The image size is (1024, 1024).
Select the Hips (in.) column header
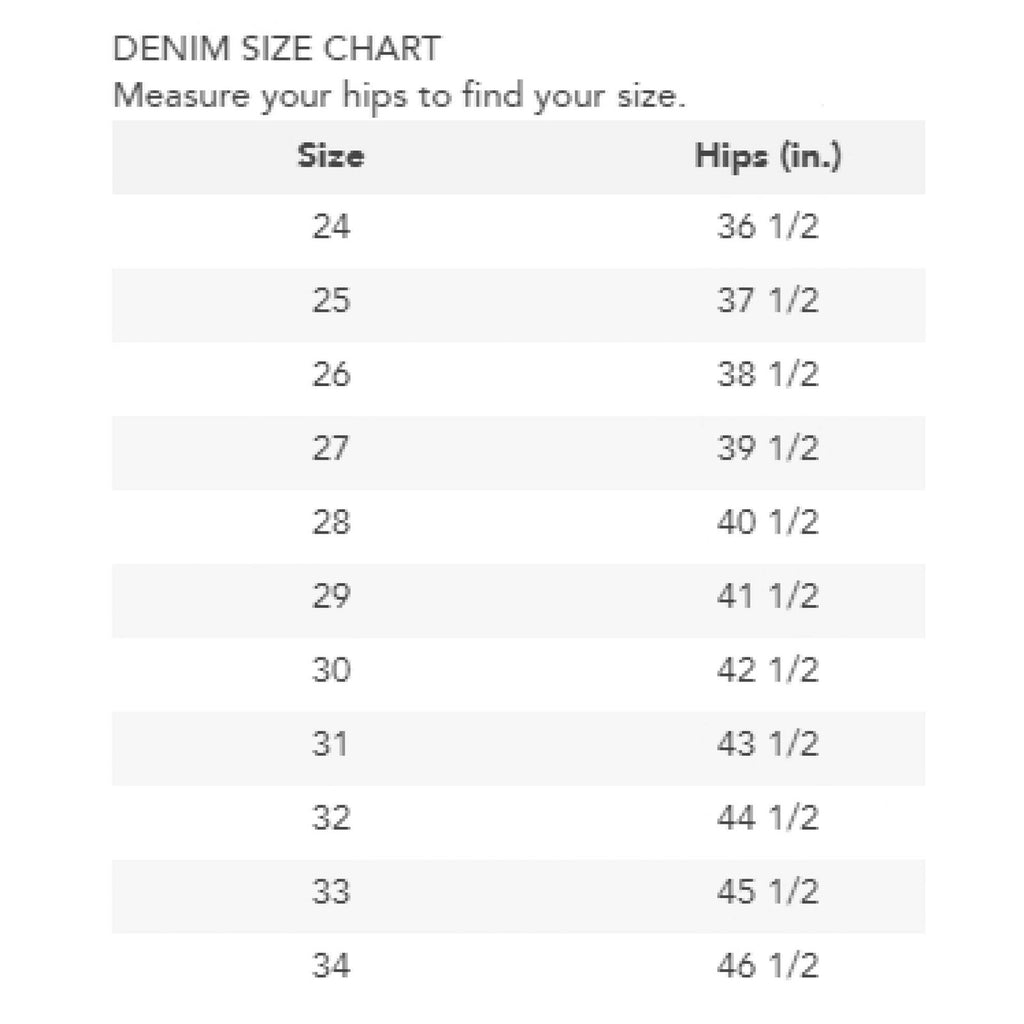click(x=767, y=157)
